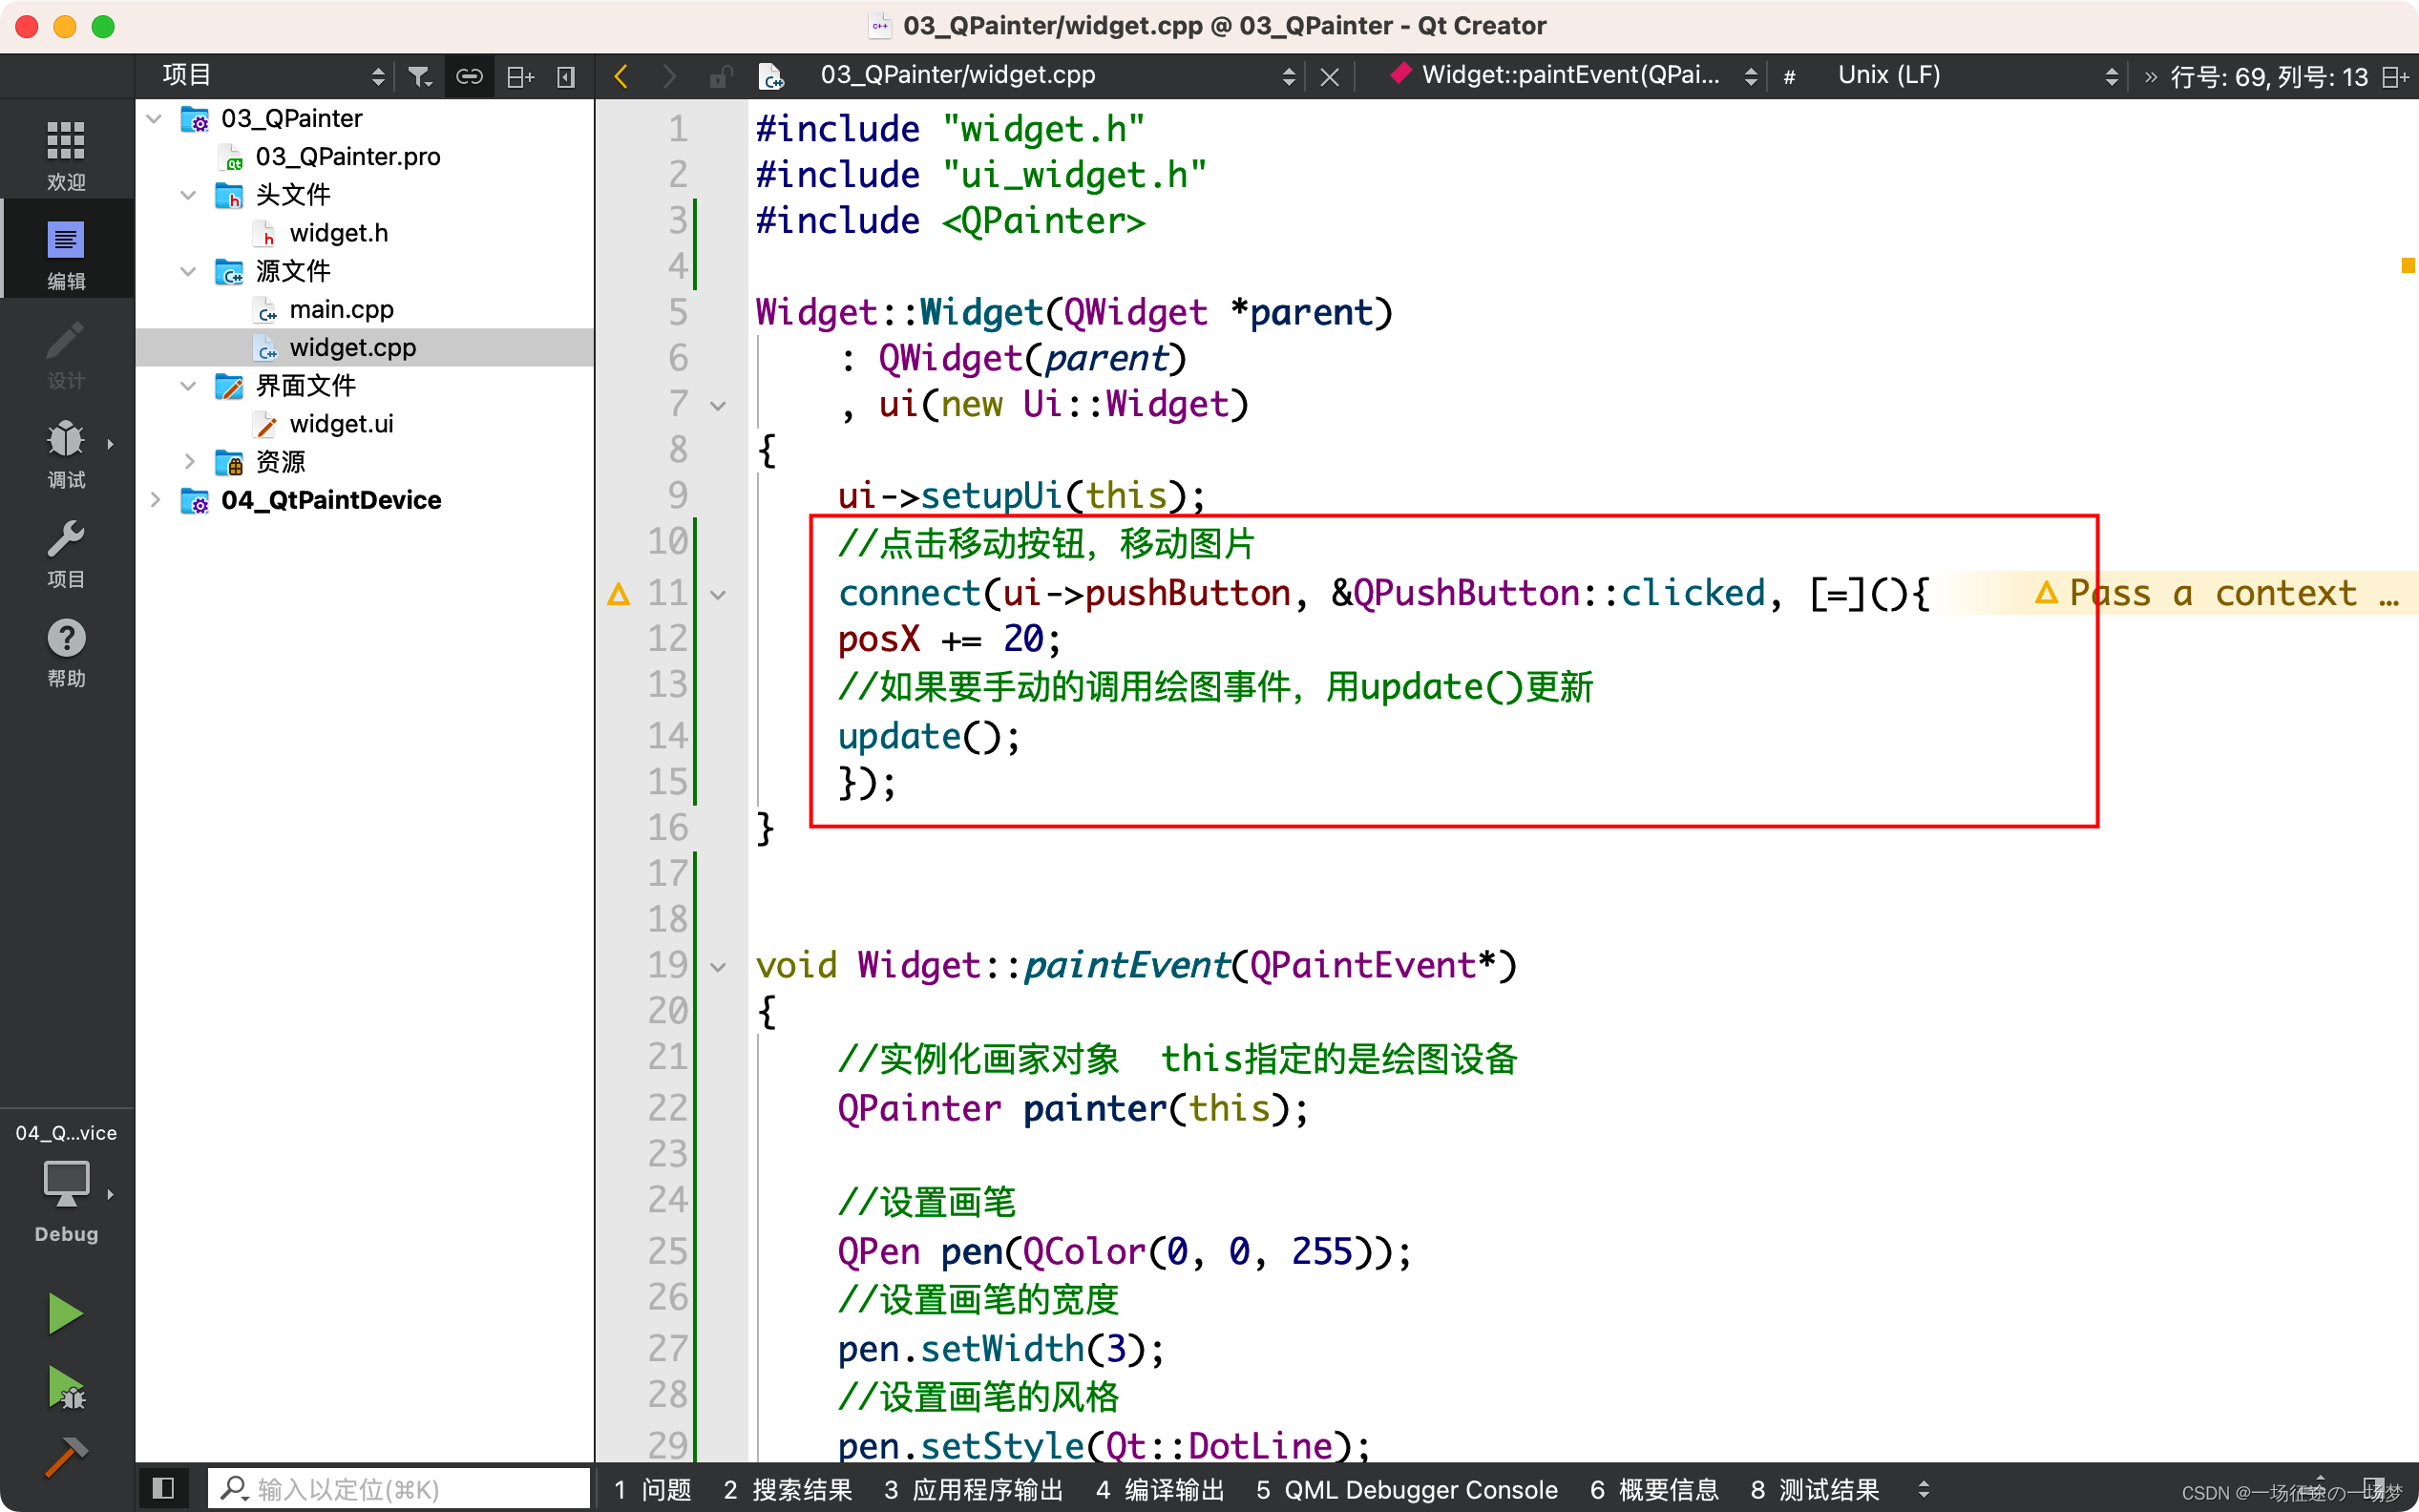Screen dimensions: 2419x1512
Task: Open Debug (调试) mode
Action: tap(66, 453)
